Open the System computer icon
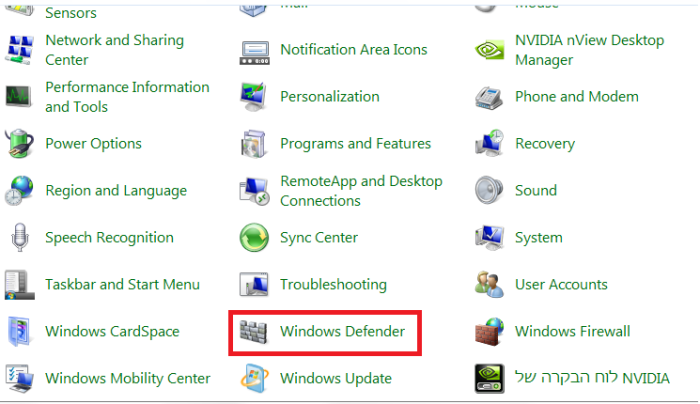Screen dimensions: 700x404 click(489, 237)
